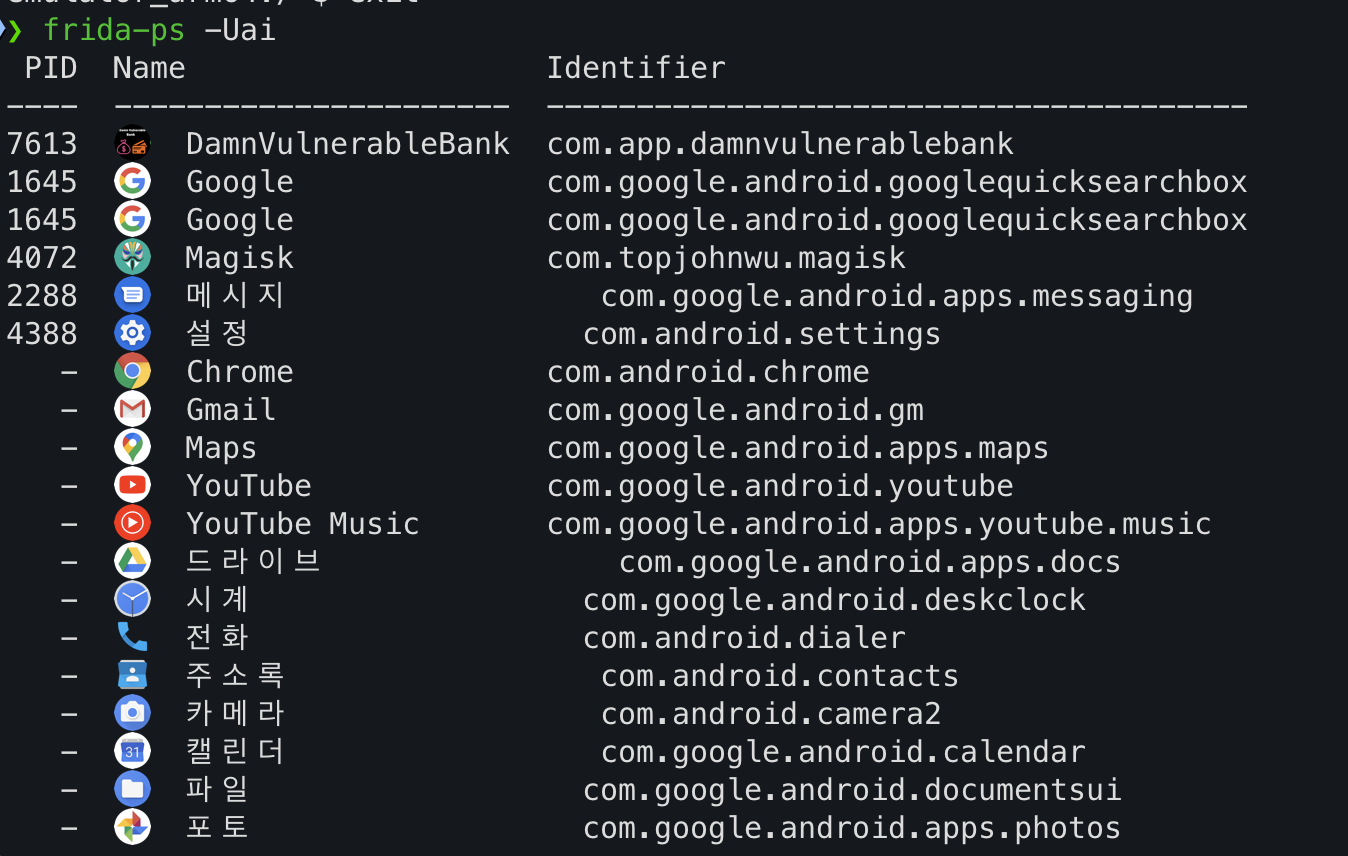1348x856 pixels.
Task: Click the Google Photos pinwheel icon
Action: tap(132, 828)
